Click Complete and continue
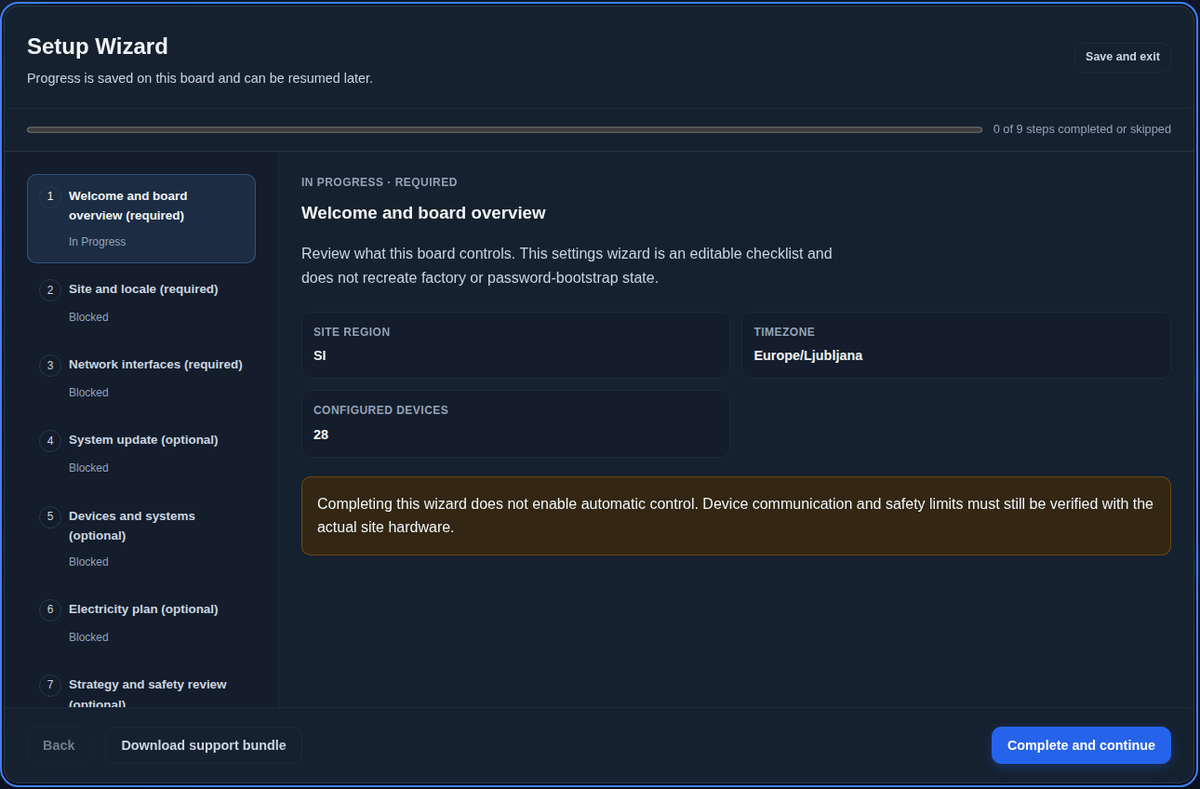 coord(1081,745)
